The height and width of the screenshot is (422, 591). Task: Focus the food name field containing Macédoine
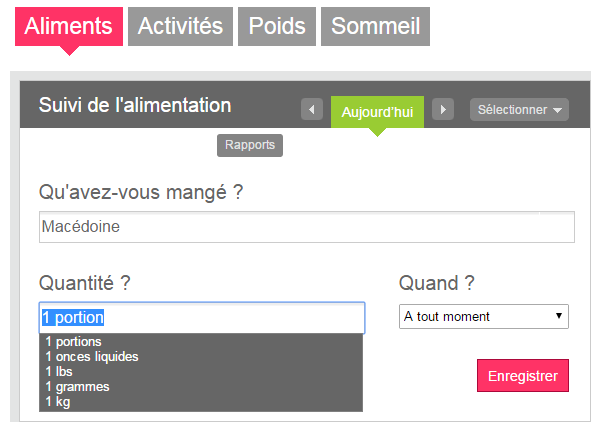(307, 227)
